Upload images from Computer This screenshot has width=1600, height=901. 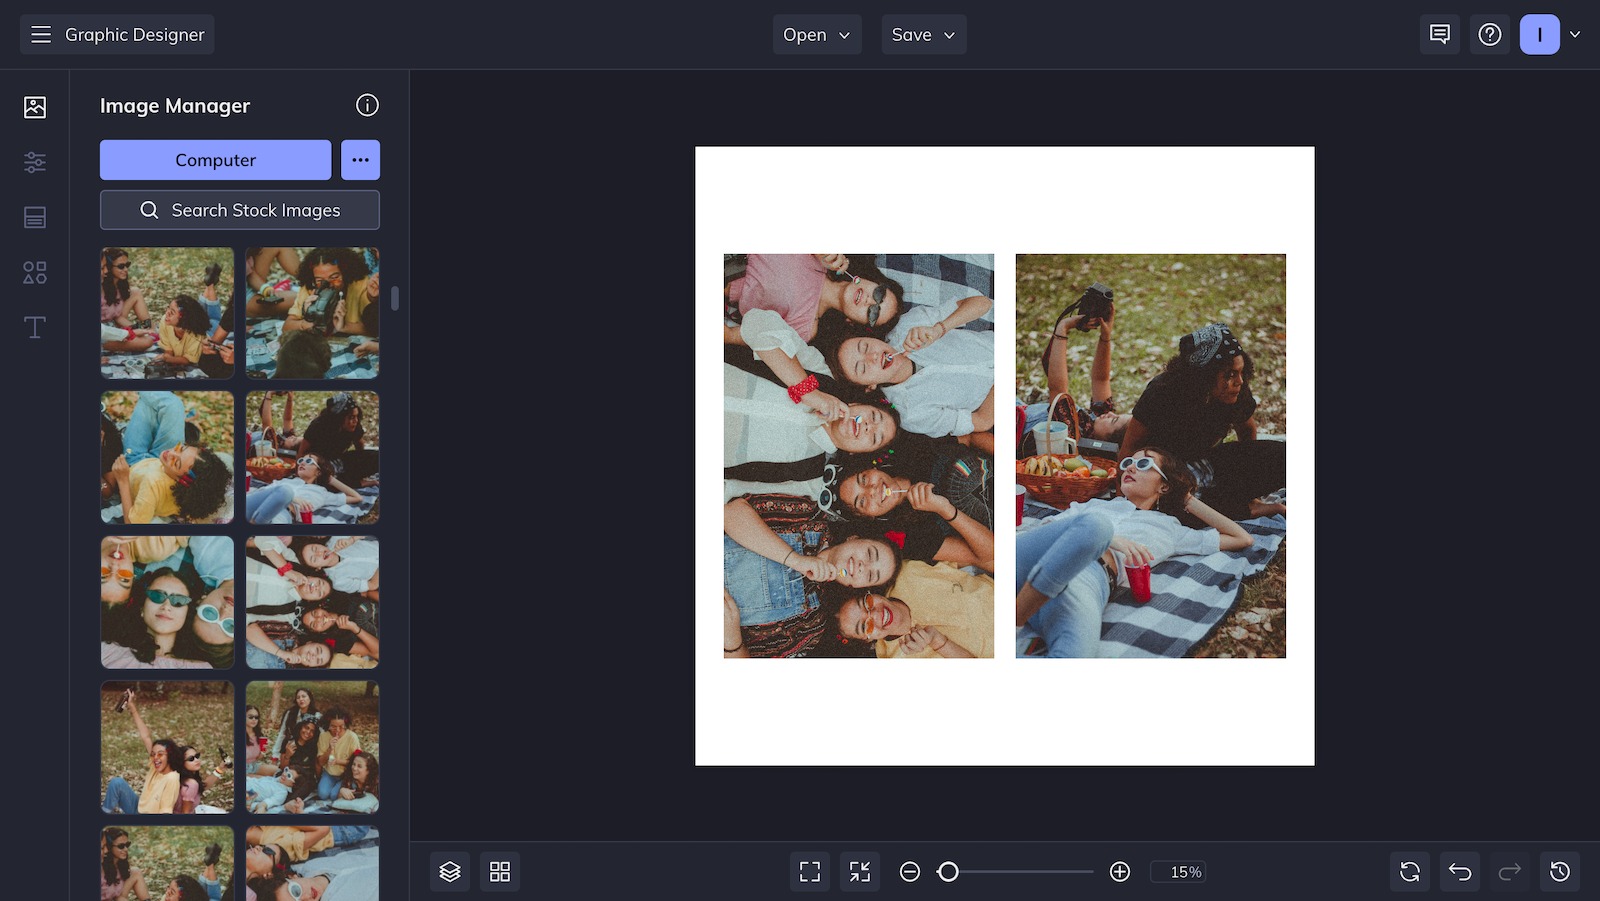pos(215,159)
